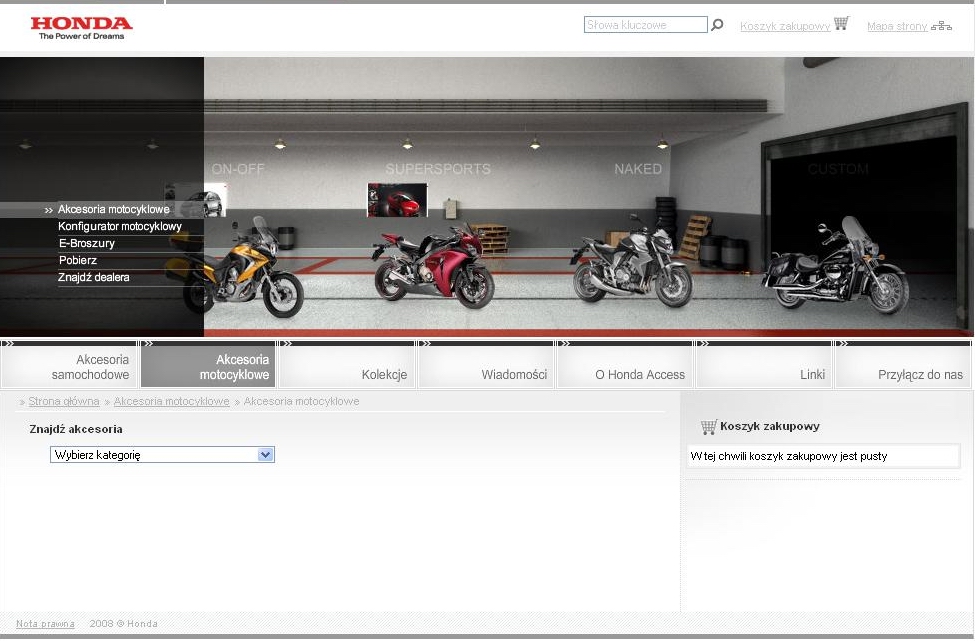Click Konfigurator motocyklowy in side menu
Screen dimensions: 975x641
pos(120,227)
